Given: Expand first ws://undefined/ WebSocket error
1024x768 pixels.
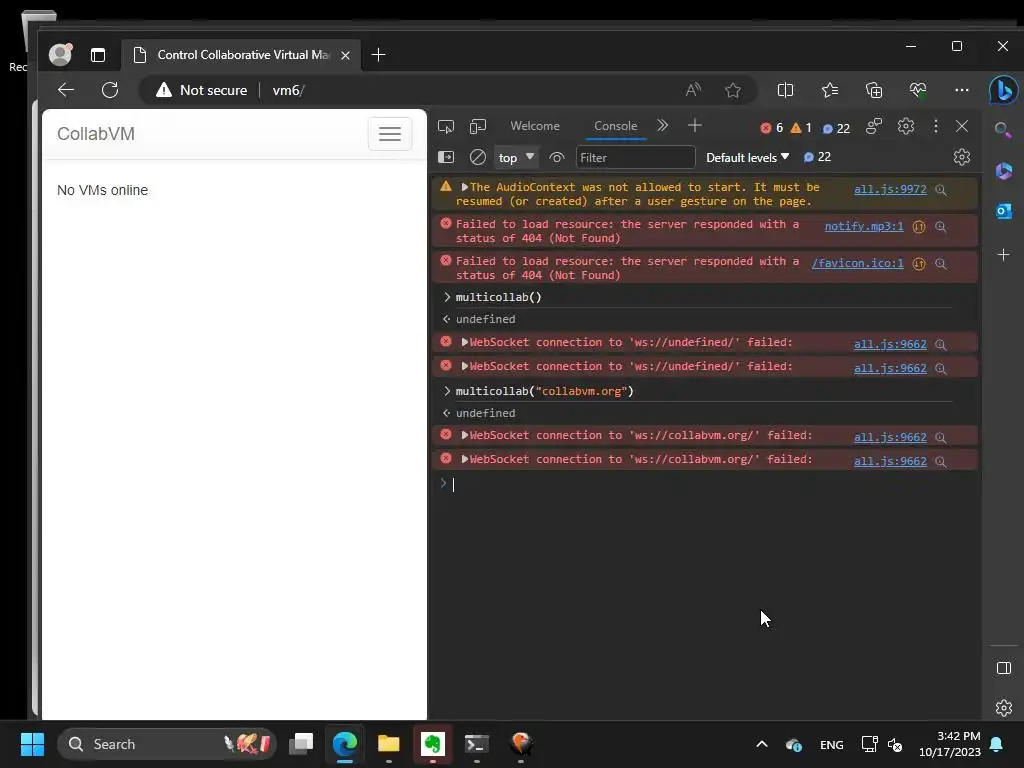Looking at the screenshot, I should (x=465, y=342).
